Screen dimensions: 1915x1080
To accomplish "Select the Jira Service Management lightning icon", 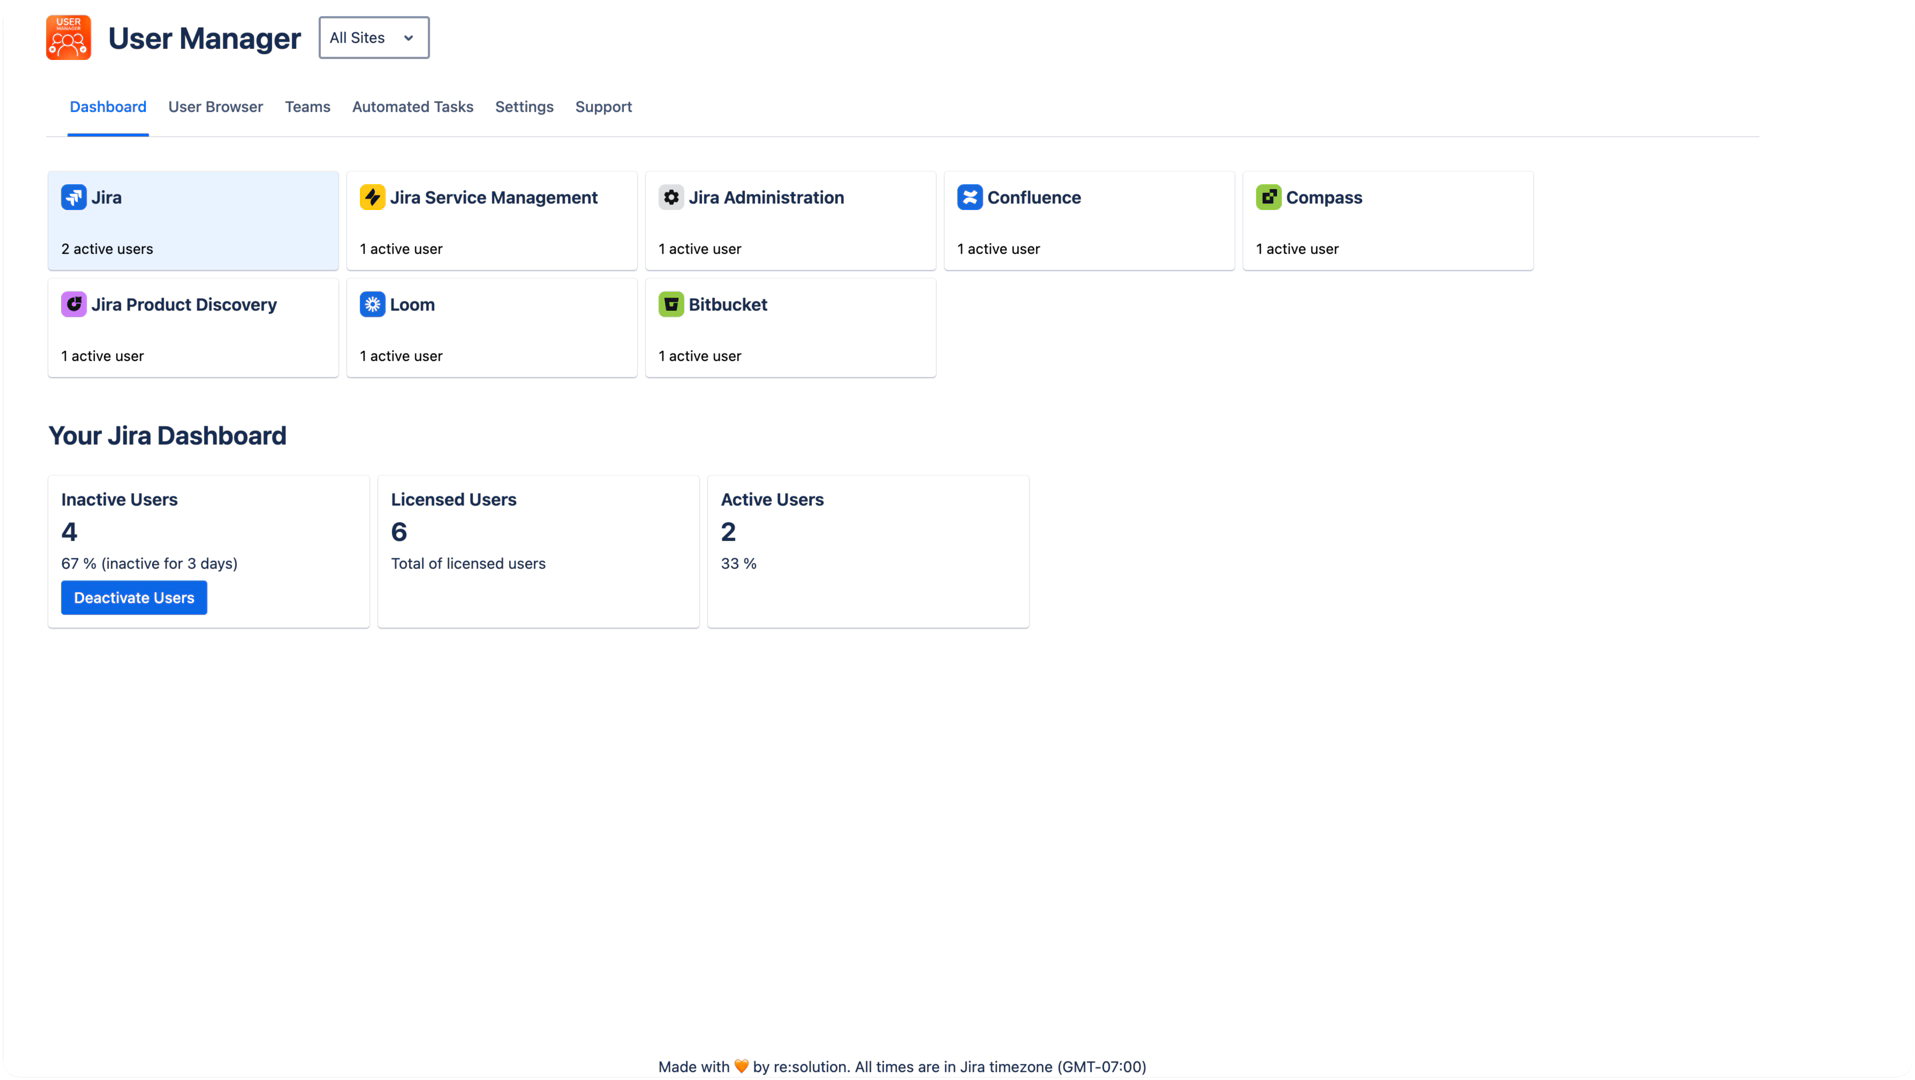I will (372, 197).
